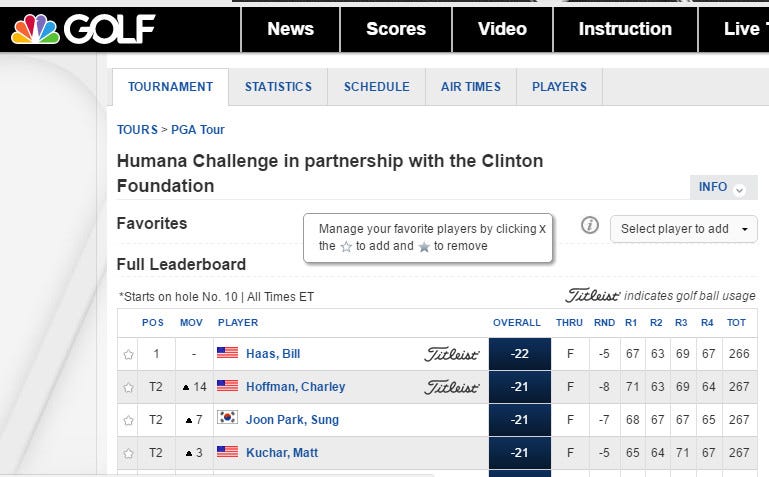Sort leaderboard by OVERALL column header
This screenshot has width=769, height=477.
click(x=516, y=323)
